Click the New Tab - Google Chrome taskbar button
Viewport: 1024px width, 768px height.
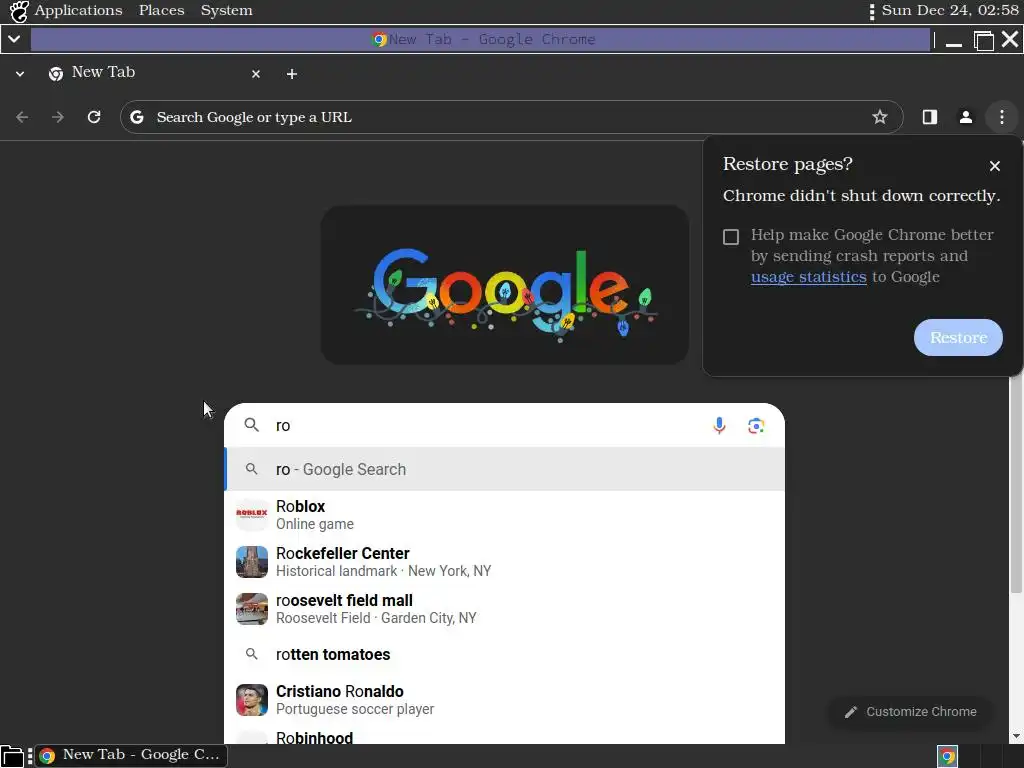click(131, 755)
